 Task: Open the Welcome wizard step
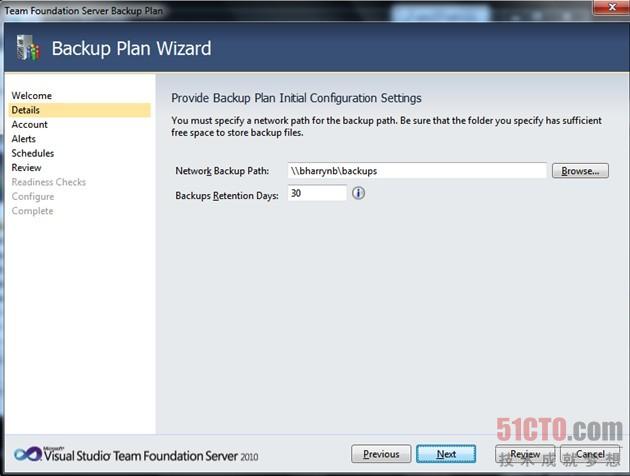[x=32, y=96]
